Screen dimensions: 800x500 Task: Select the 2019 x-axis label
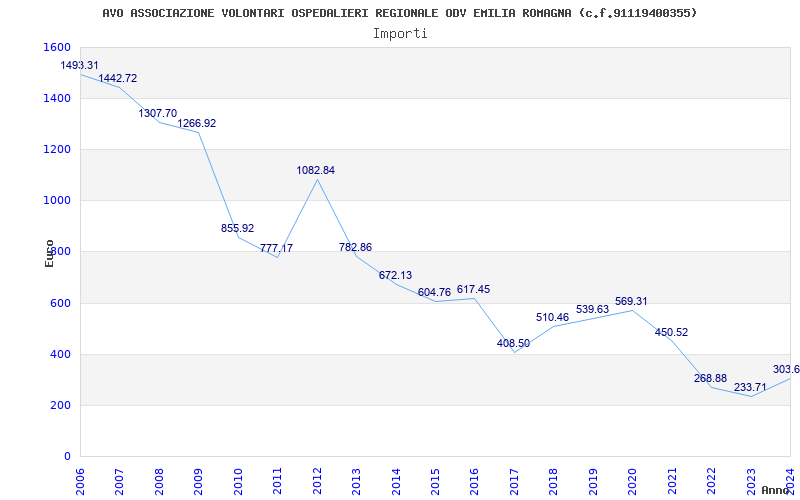click(x=593, y=480)
